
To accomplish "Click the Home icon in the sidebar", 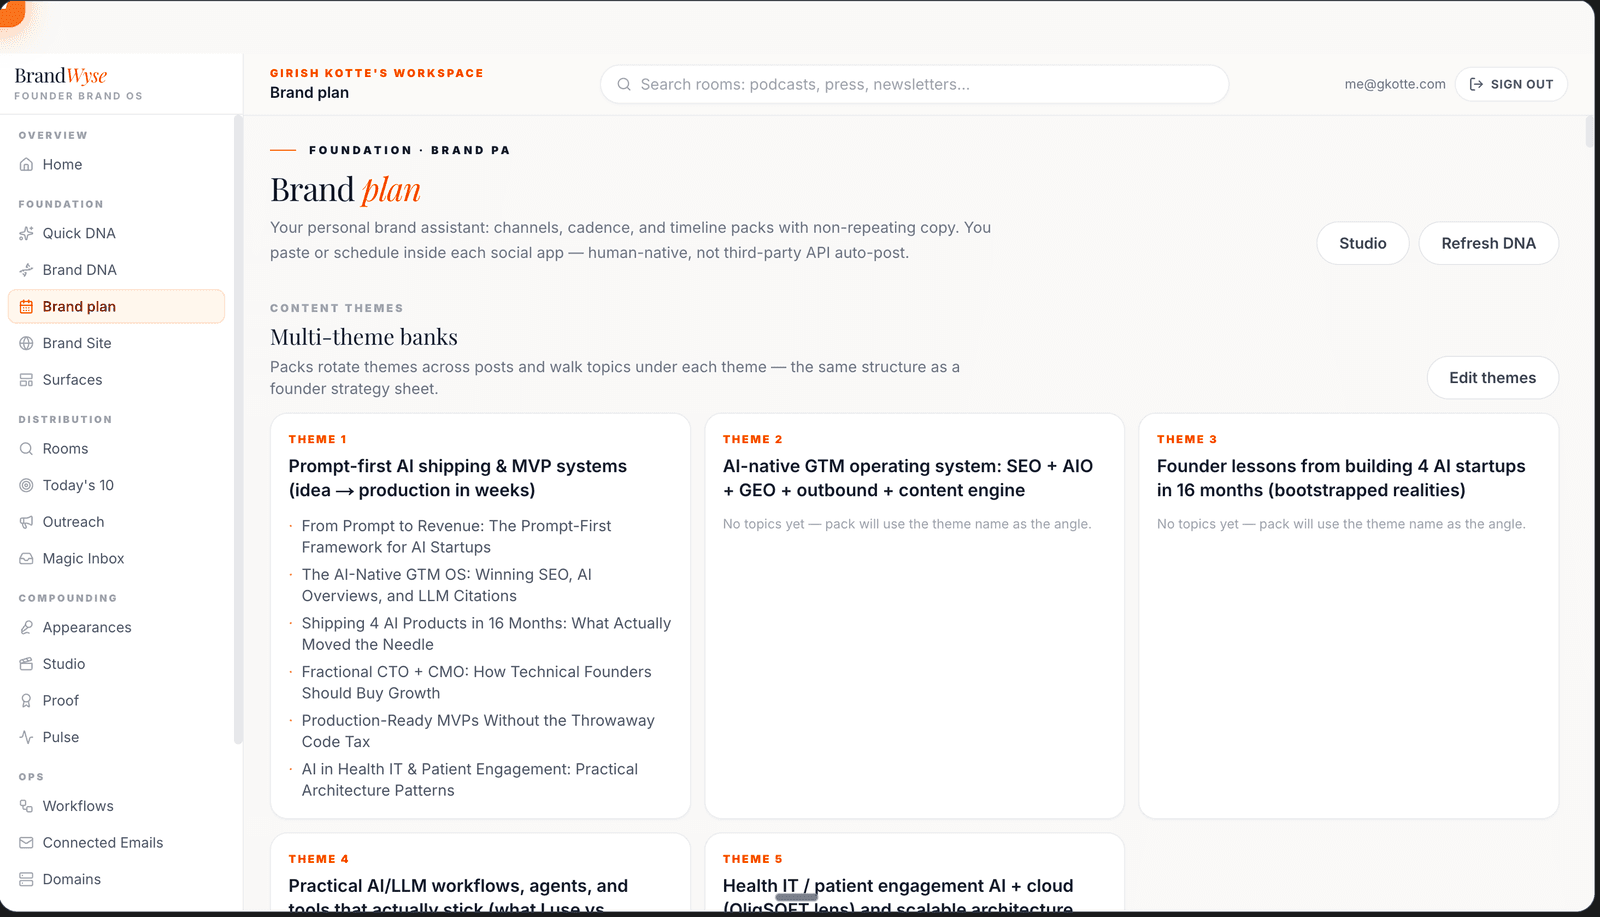I will (x=27, y=165).
